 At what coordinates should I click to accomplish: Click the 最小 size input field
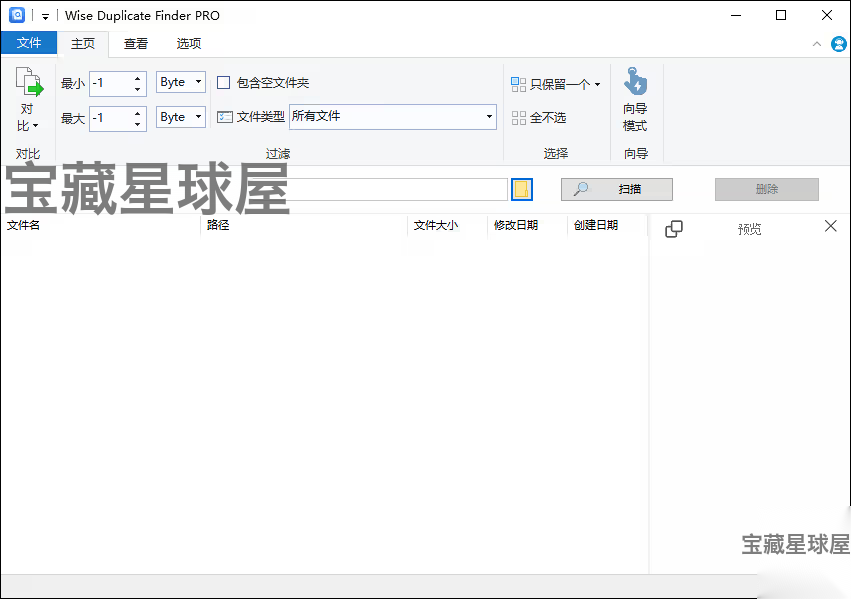111,84
